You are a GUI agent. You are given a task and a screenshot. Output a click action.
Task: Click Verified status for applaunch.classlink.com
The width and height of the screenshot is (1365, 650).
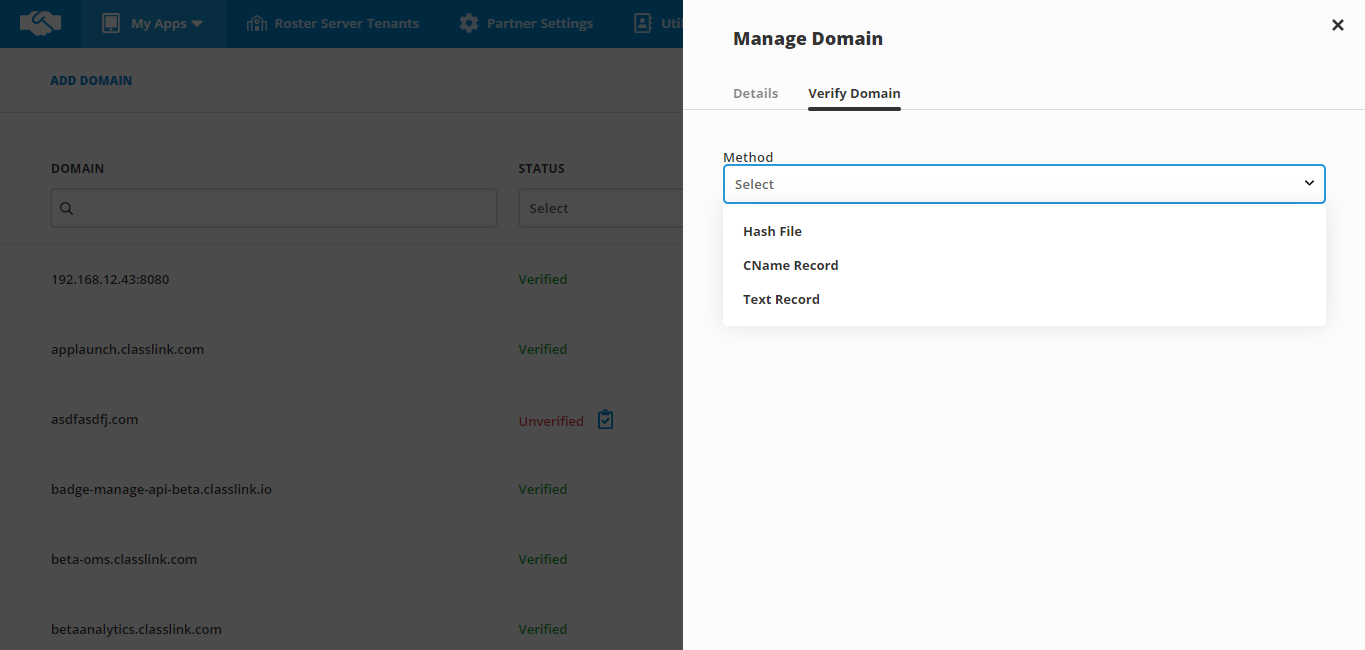coord(543,349)
